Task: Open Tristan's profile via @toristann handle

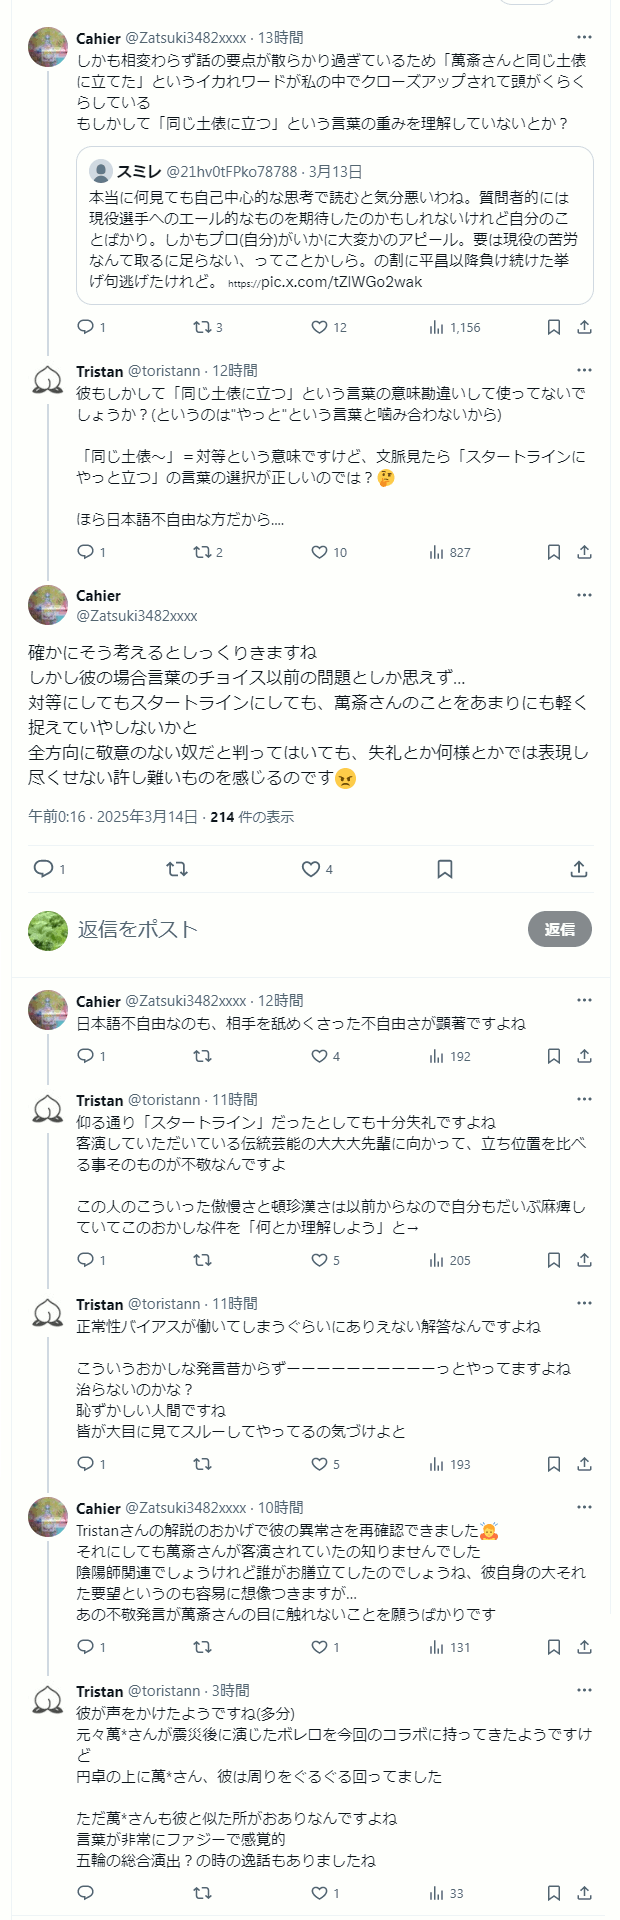Action: click(164, 371)
